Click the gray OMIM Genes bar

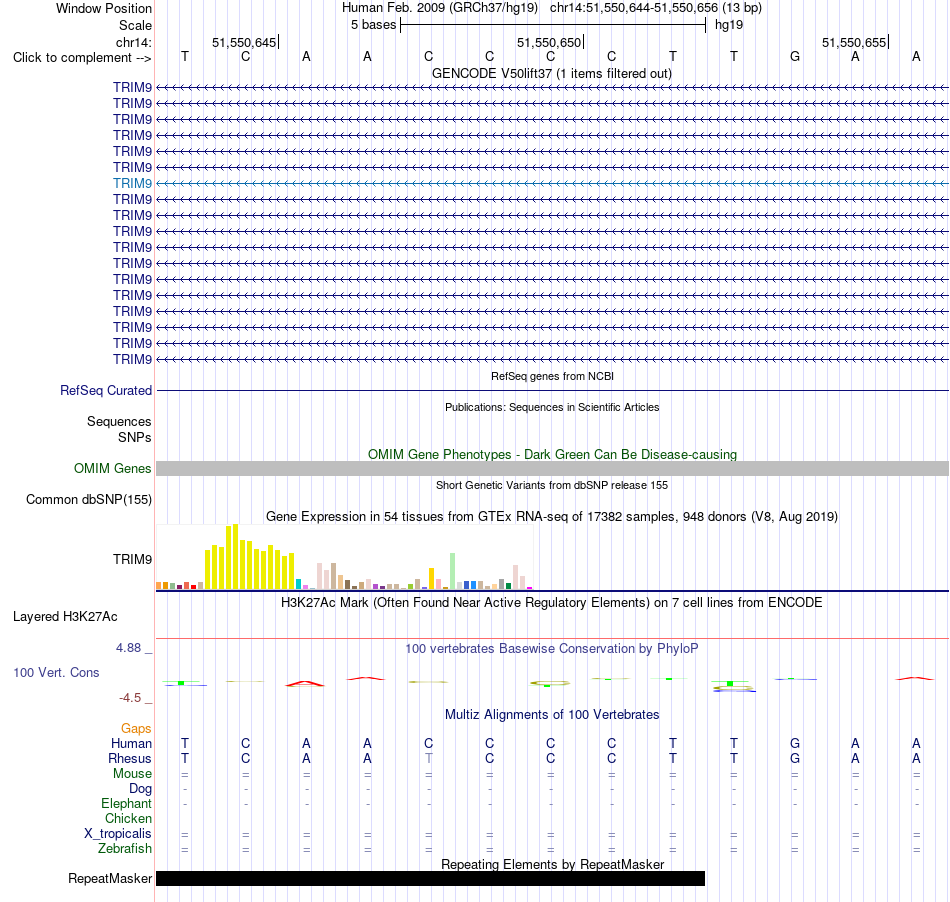pyautogui.click(x=552, y=468)
